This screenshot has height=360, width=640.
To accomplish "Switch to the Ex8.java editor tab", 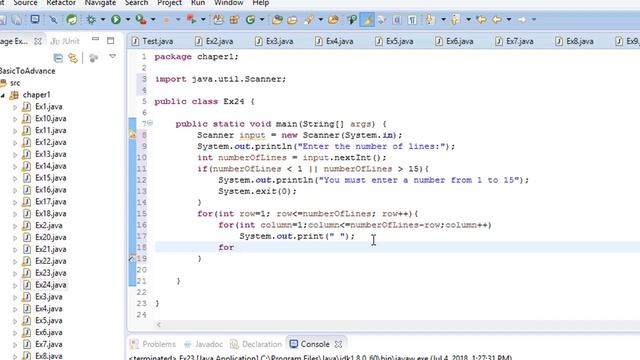I will click(x=575, y=41).
